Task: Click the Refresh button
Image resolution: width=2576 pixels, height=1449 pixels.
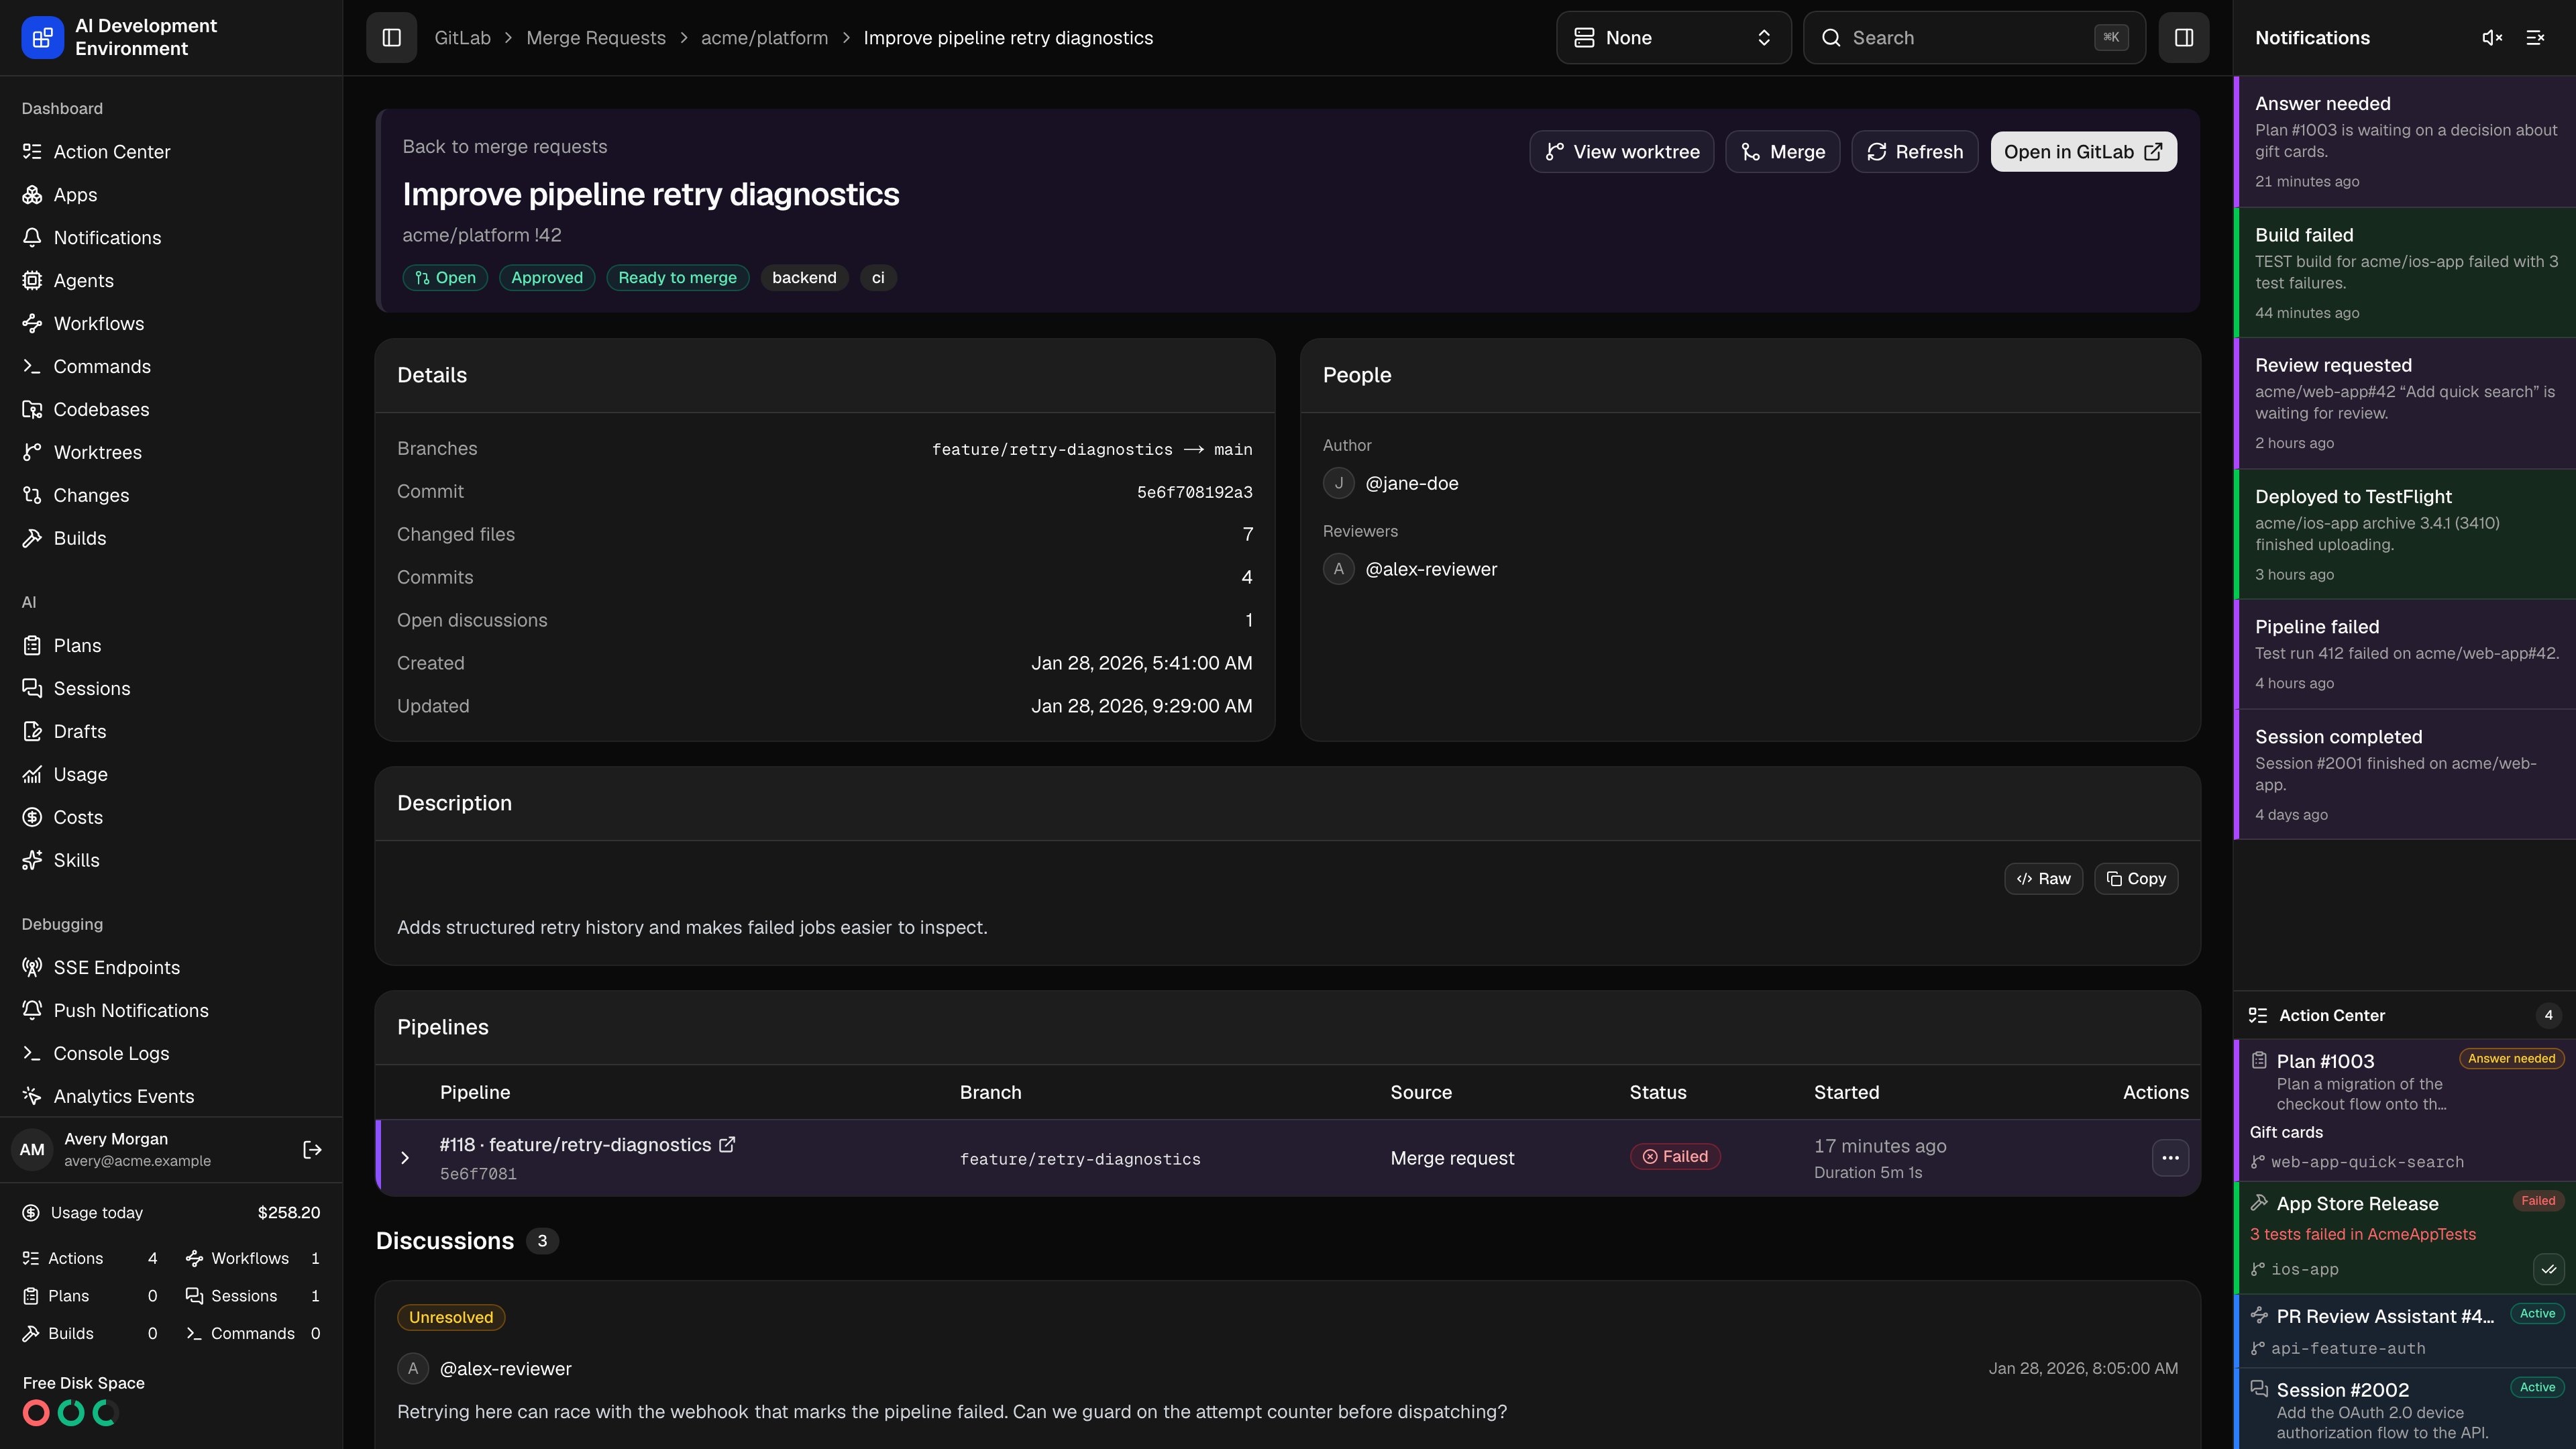Action: 1914,152
